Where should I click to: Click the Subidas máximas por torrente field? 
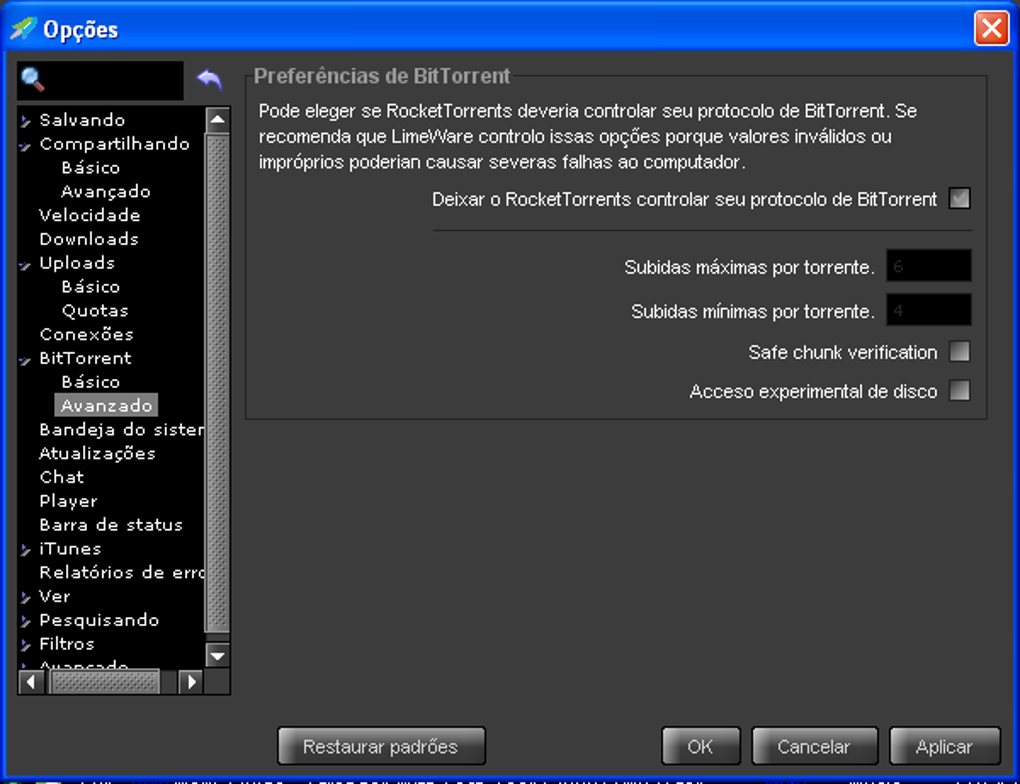click(x=928, y=266)
